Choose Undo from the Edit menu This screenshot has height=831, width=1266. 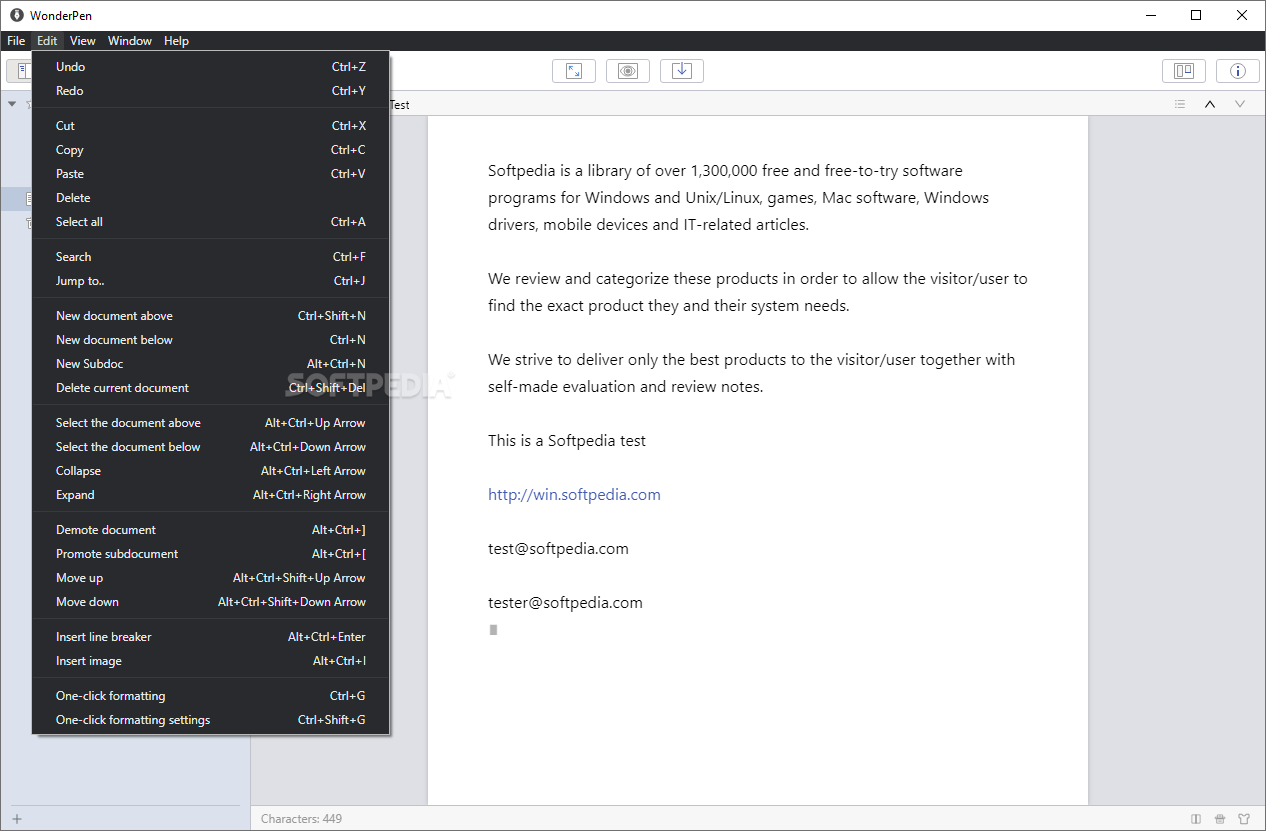click(211, 67)
